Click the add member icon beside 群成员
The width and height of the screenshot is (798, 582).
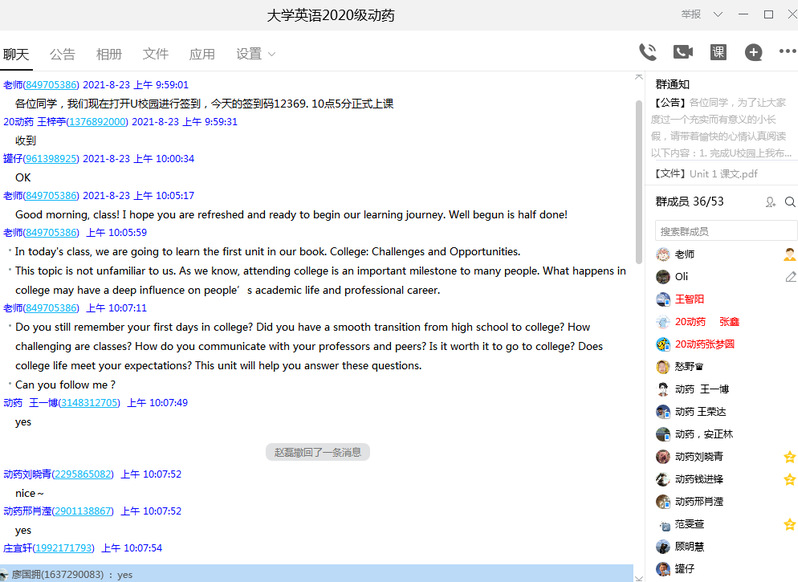[770, 202]
